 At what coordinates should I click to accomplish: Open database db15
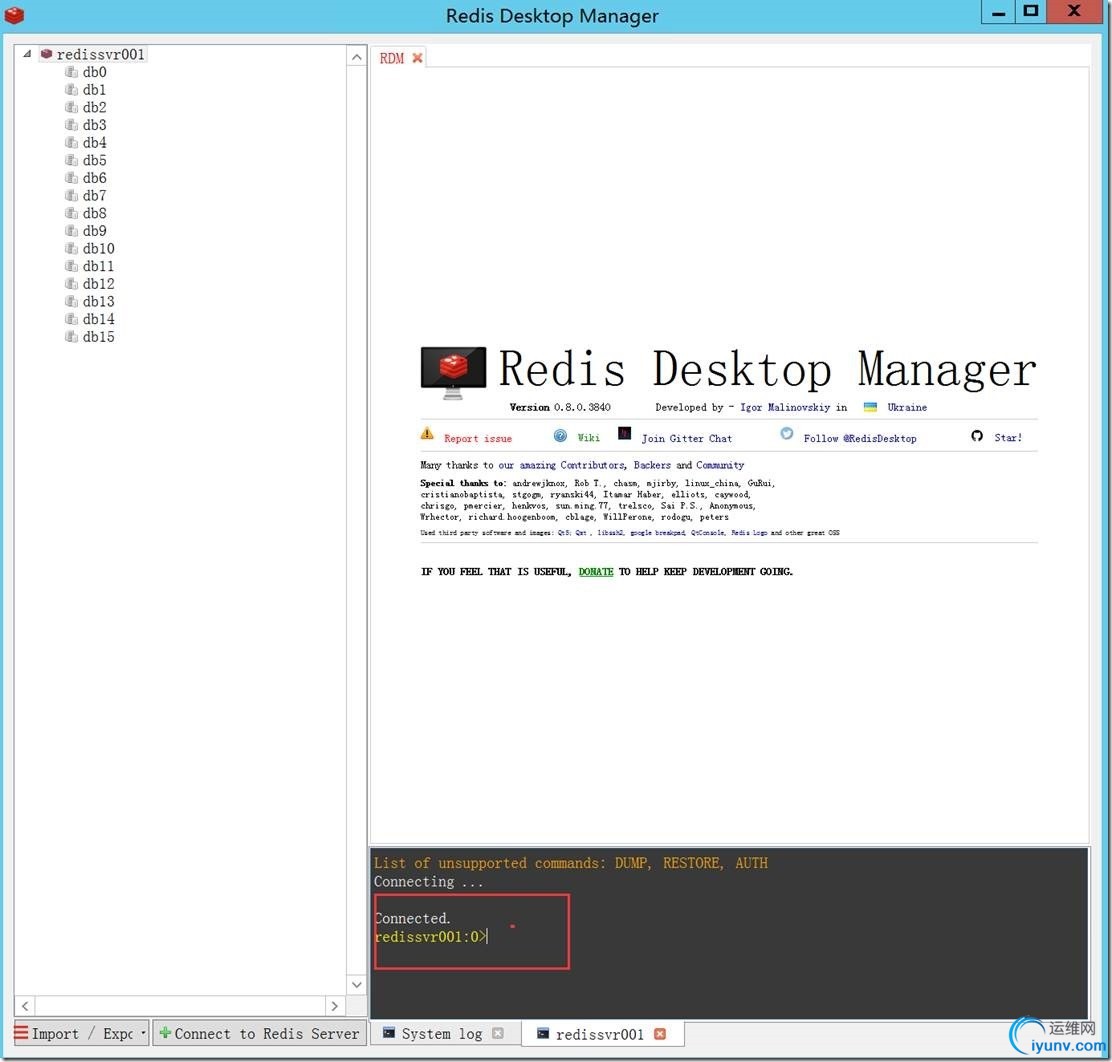point(99,337)
